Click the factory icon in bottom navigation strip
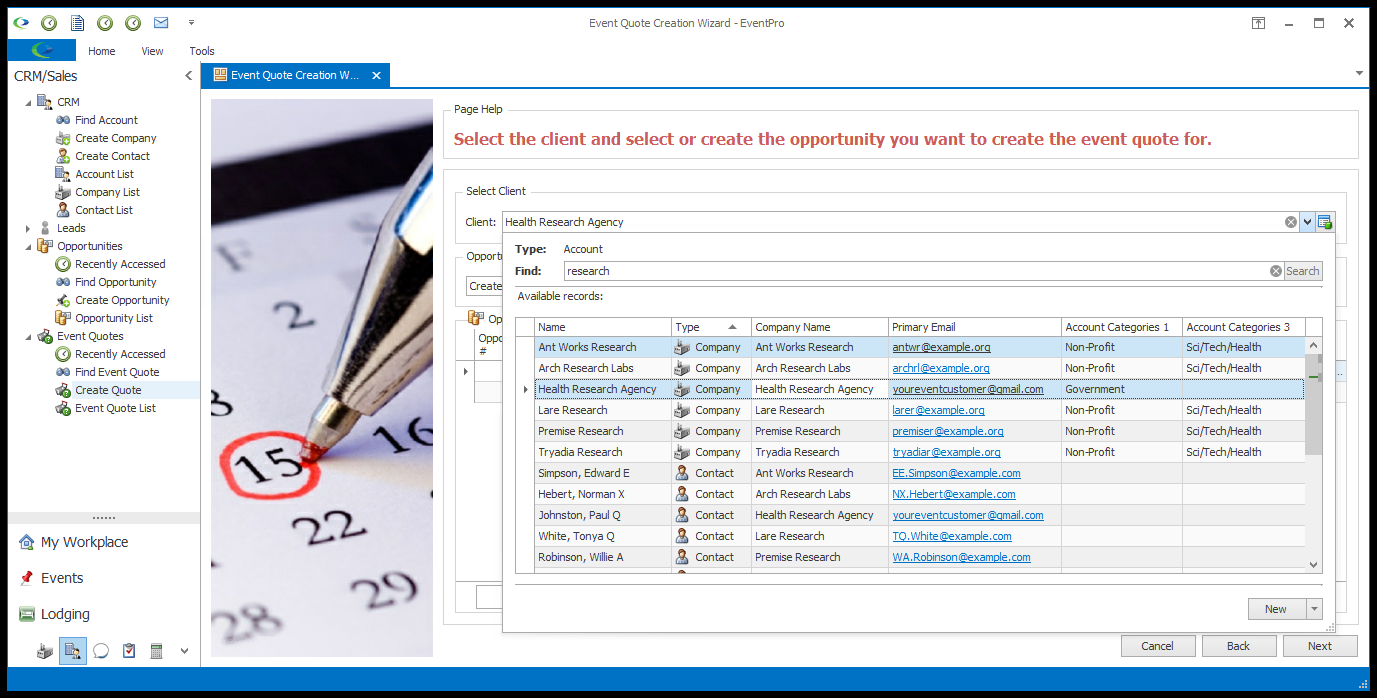Viewport: 1377px width, 698px height. [45, 651]
